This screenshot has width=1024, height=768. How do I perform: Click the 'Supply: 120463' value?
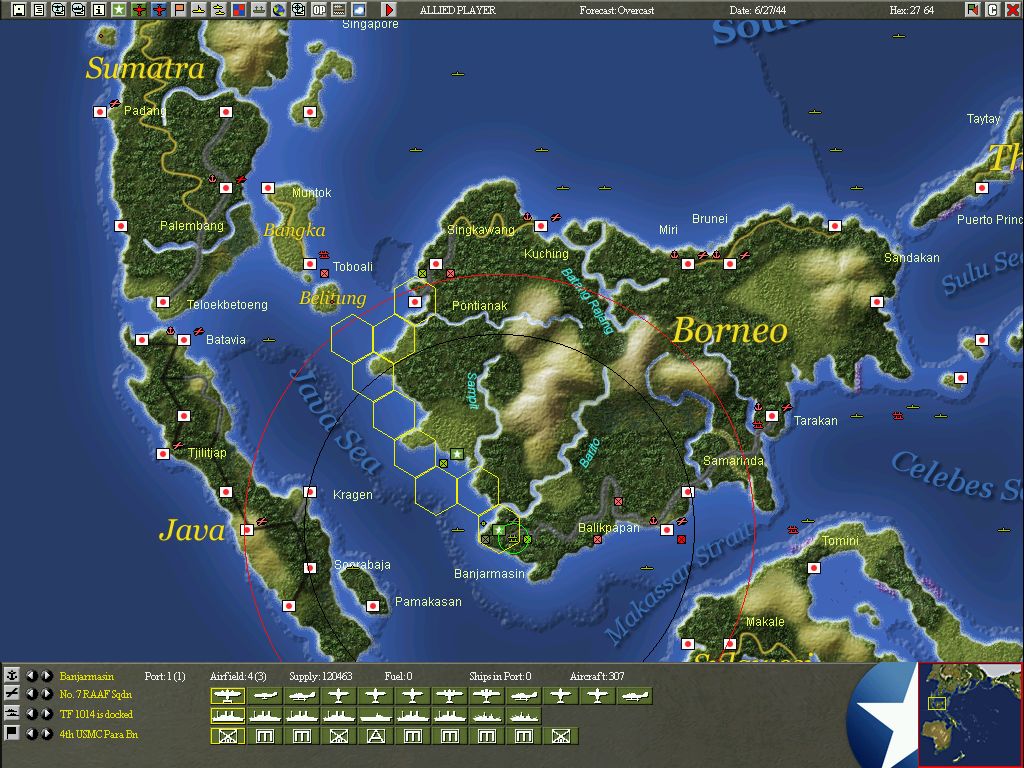321,676
